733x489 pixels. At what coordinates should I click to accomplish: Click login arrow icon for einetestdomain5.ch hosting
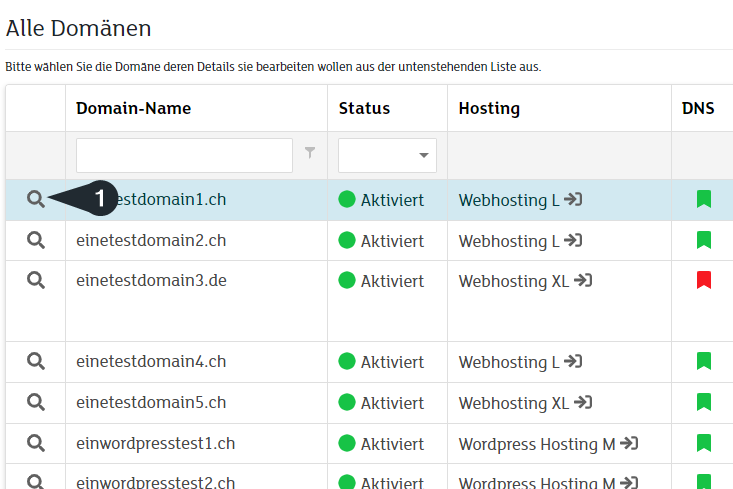(x=583, y=402)
